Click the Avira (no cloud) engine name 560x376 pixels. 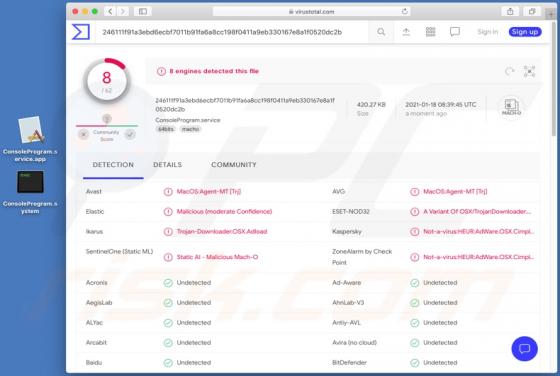354,342
